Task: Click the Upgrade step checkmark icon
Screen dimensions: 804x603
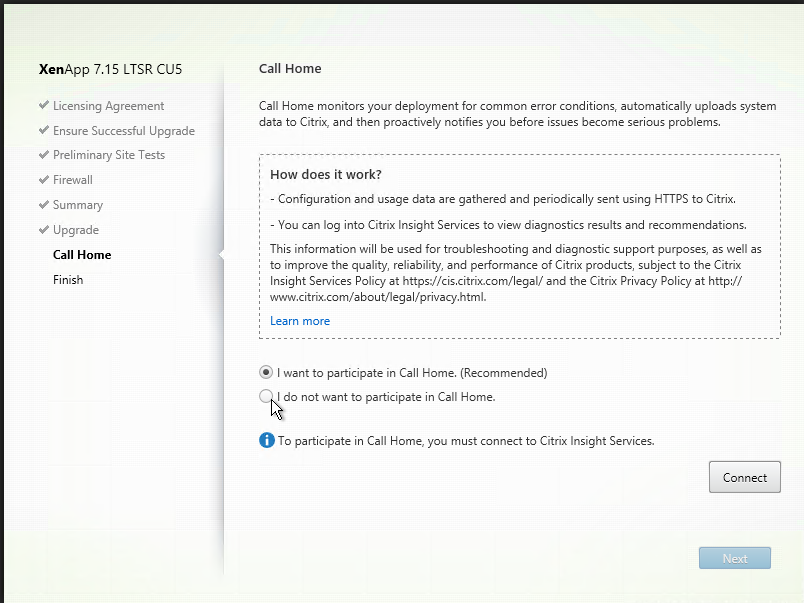Action: coord(44,230)
